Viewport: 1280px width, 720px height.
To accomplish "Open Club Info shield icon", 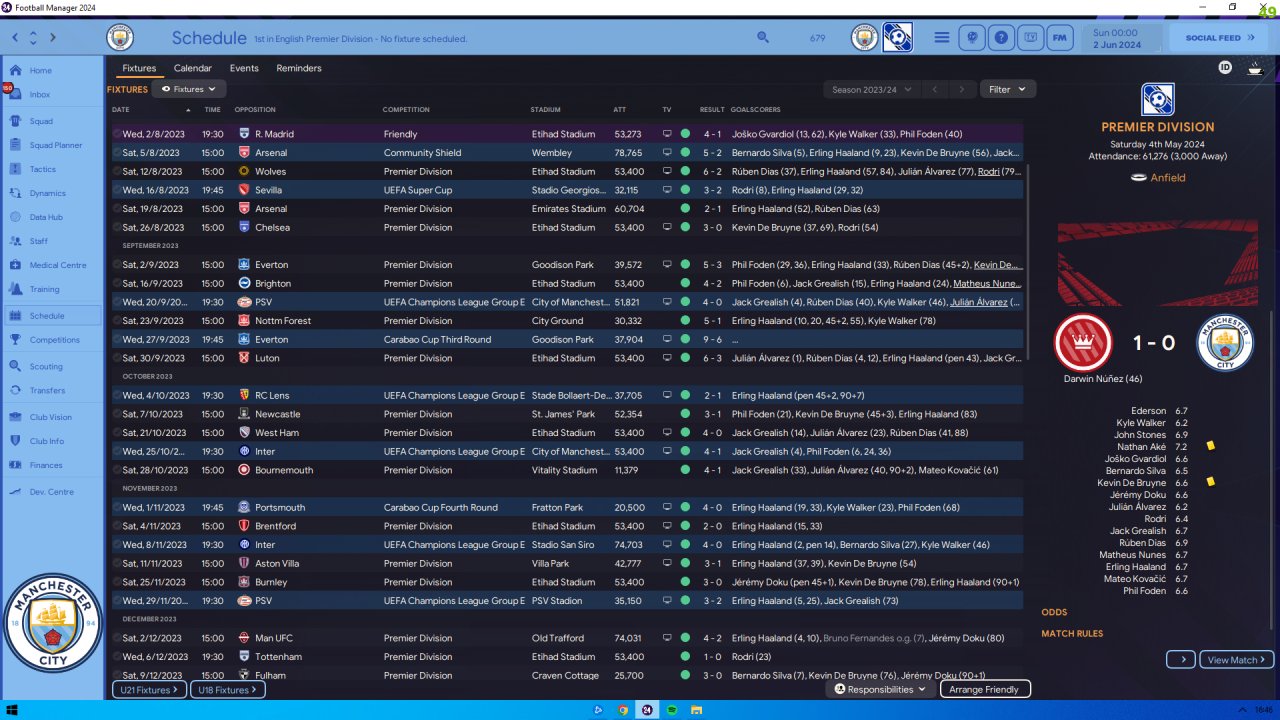I will (x=16, y=441).
